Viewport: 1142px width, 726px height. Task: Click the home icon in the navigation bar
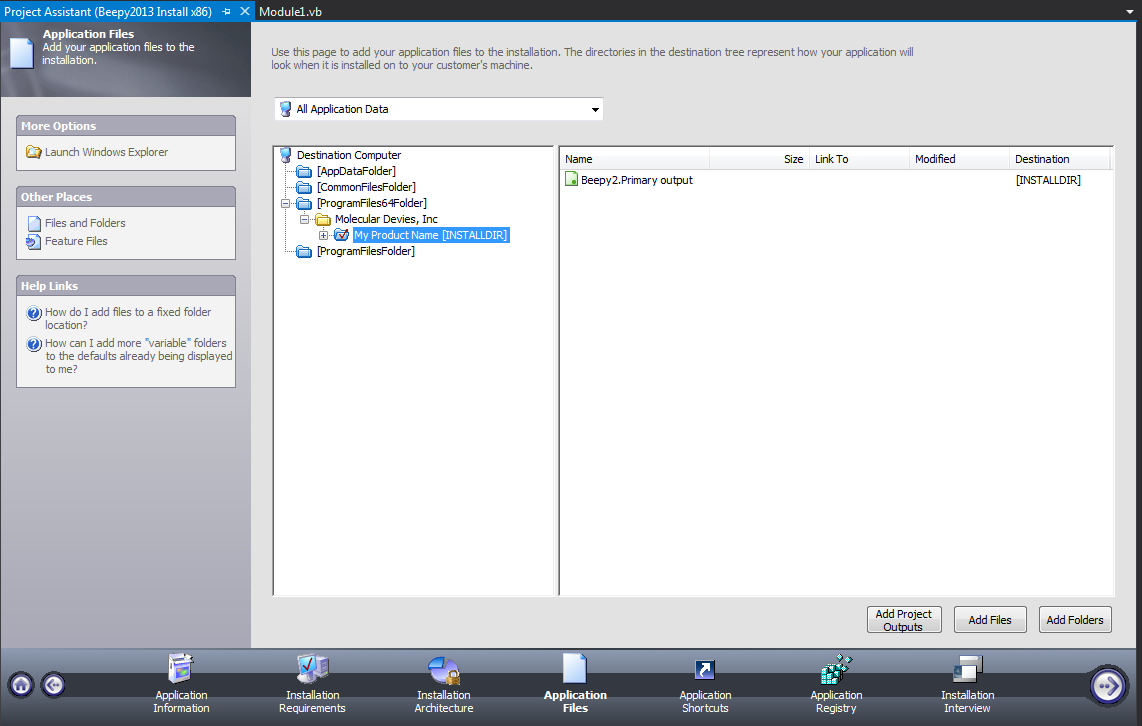(20, 685)
